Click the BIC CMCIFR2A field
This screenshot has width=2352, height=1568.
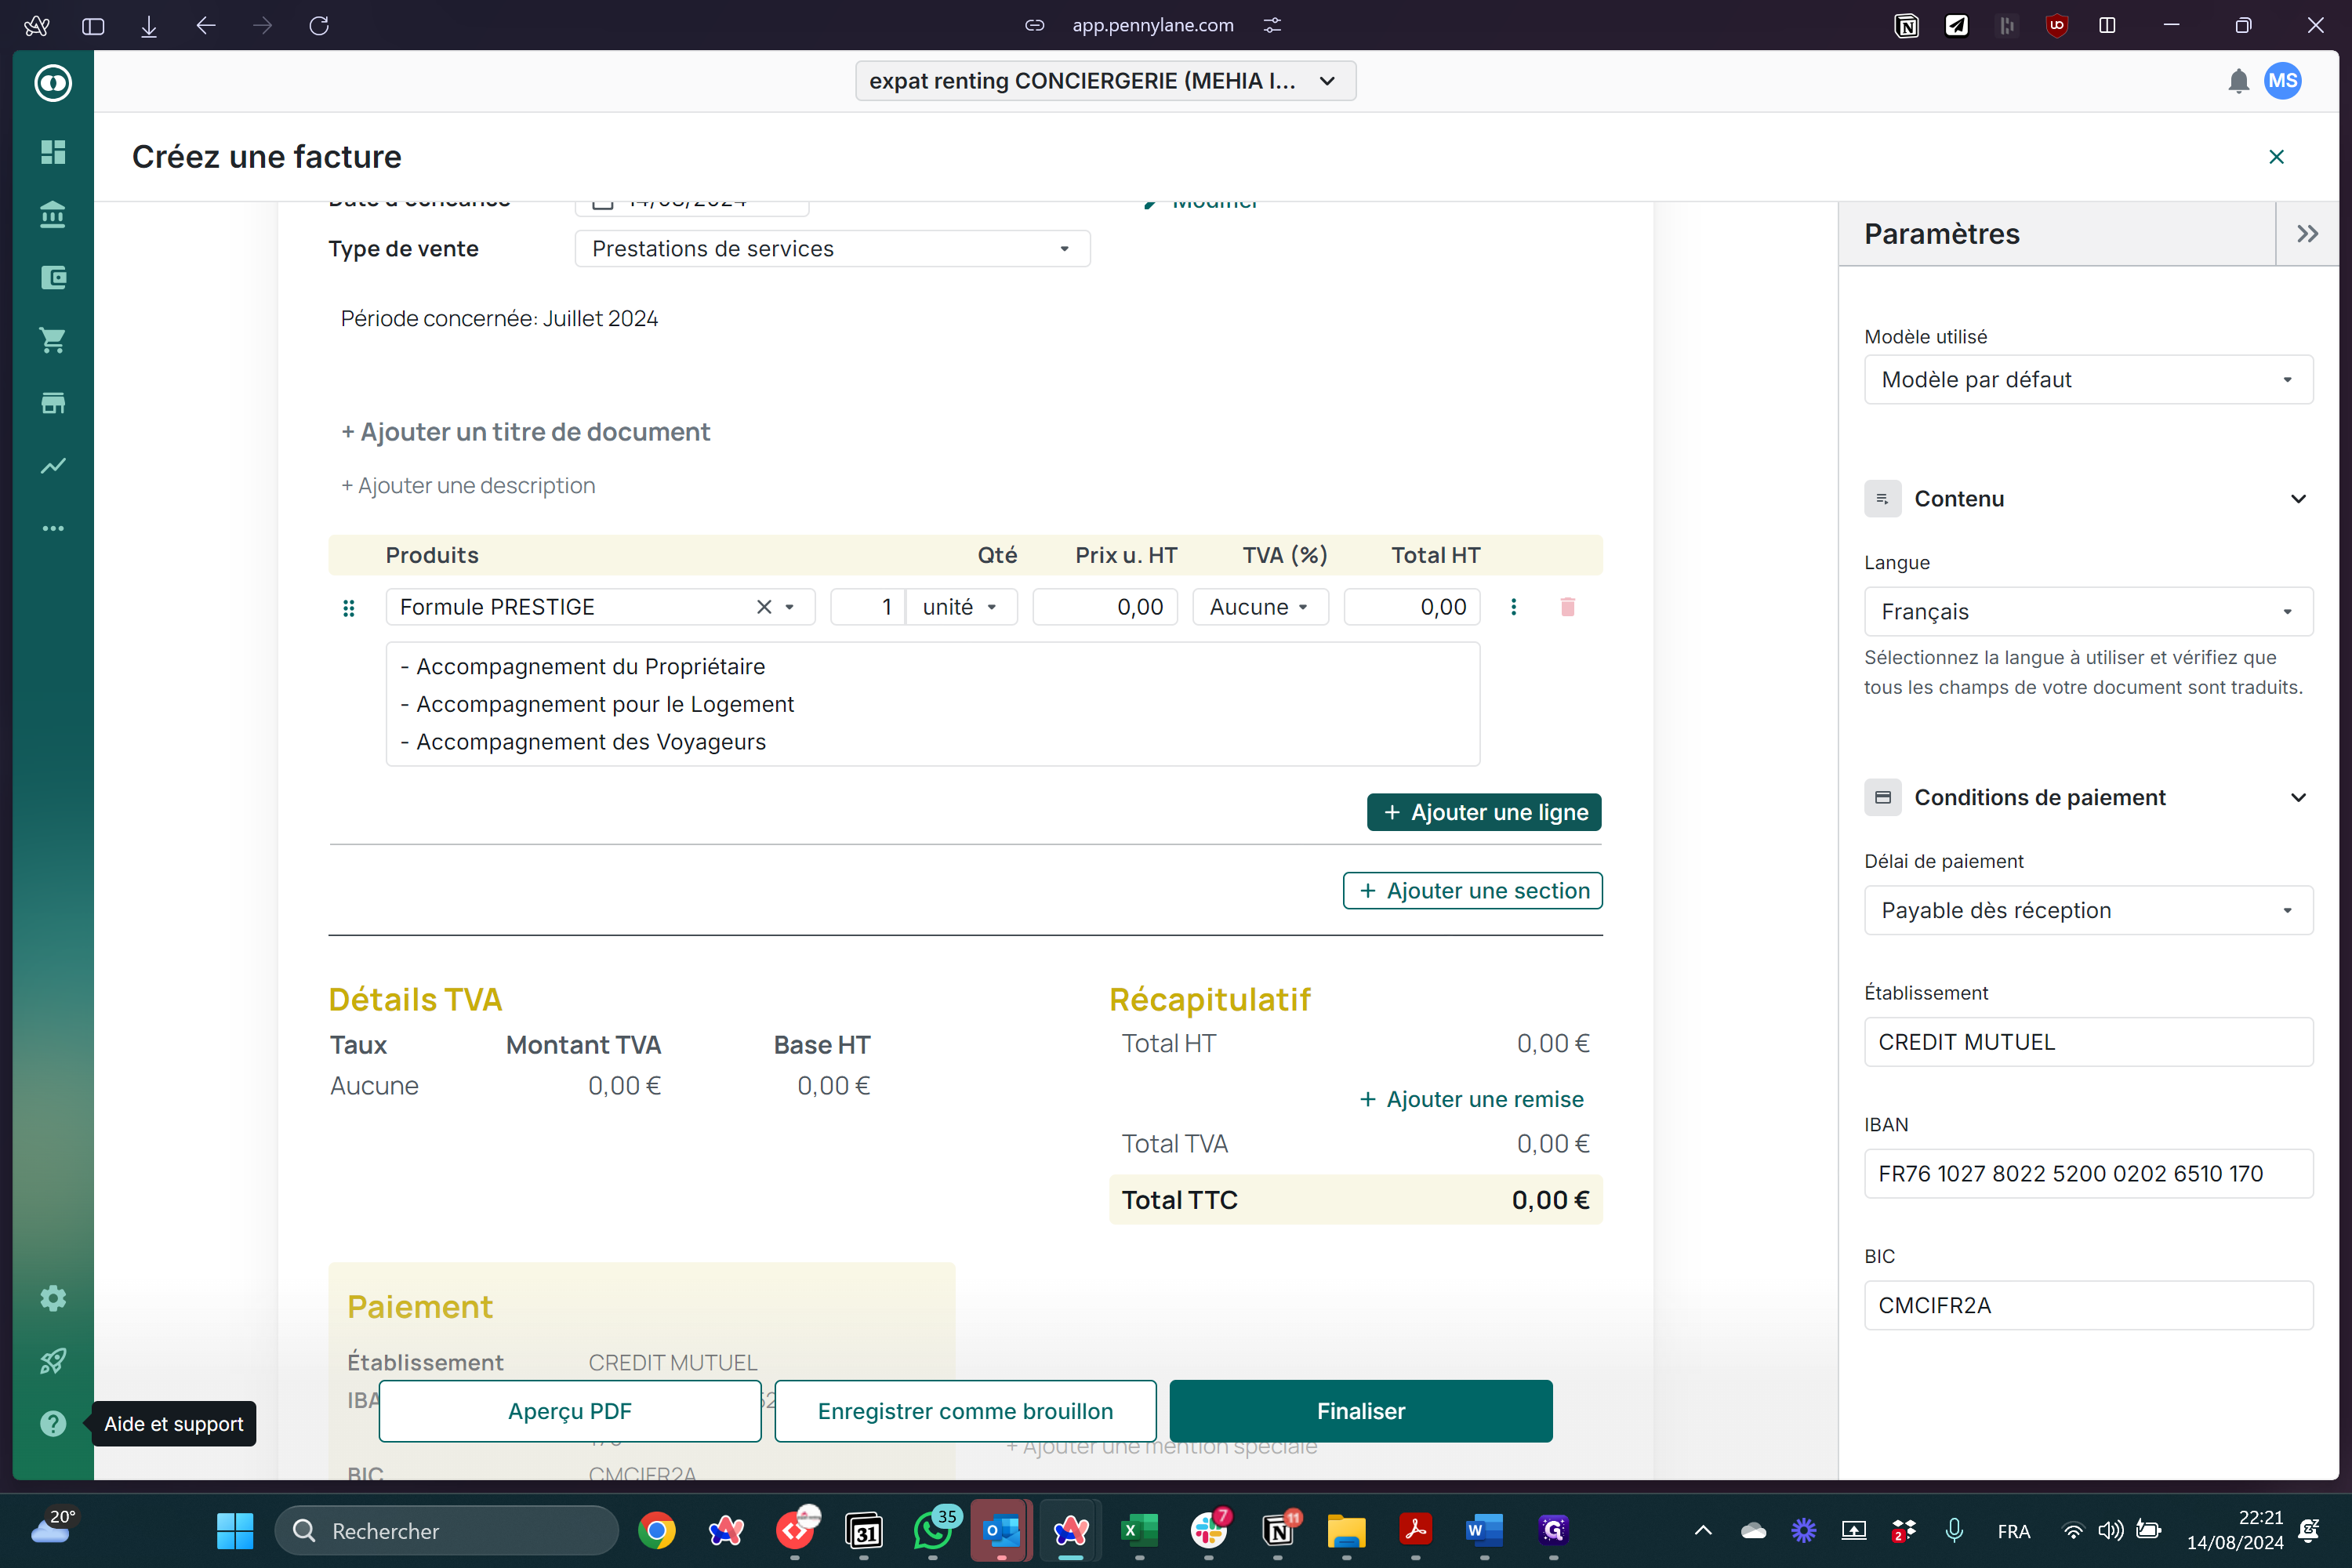point(2088,1306)
